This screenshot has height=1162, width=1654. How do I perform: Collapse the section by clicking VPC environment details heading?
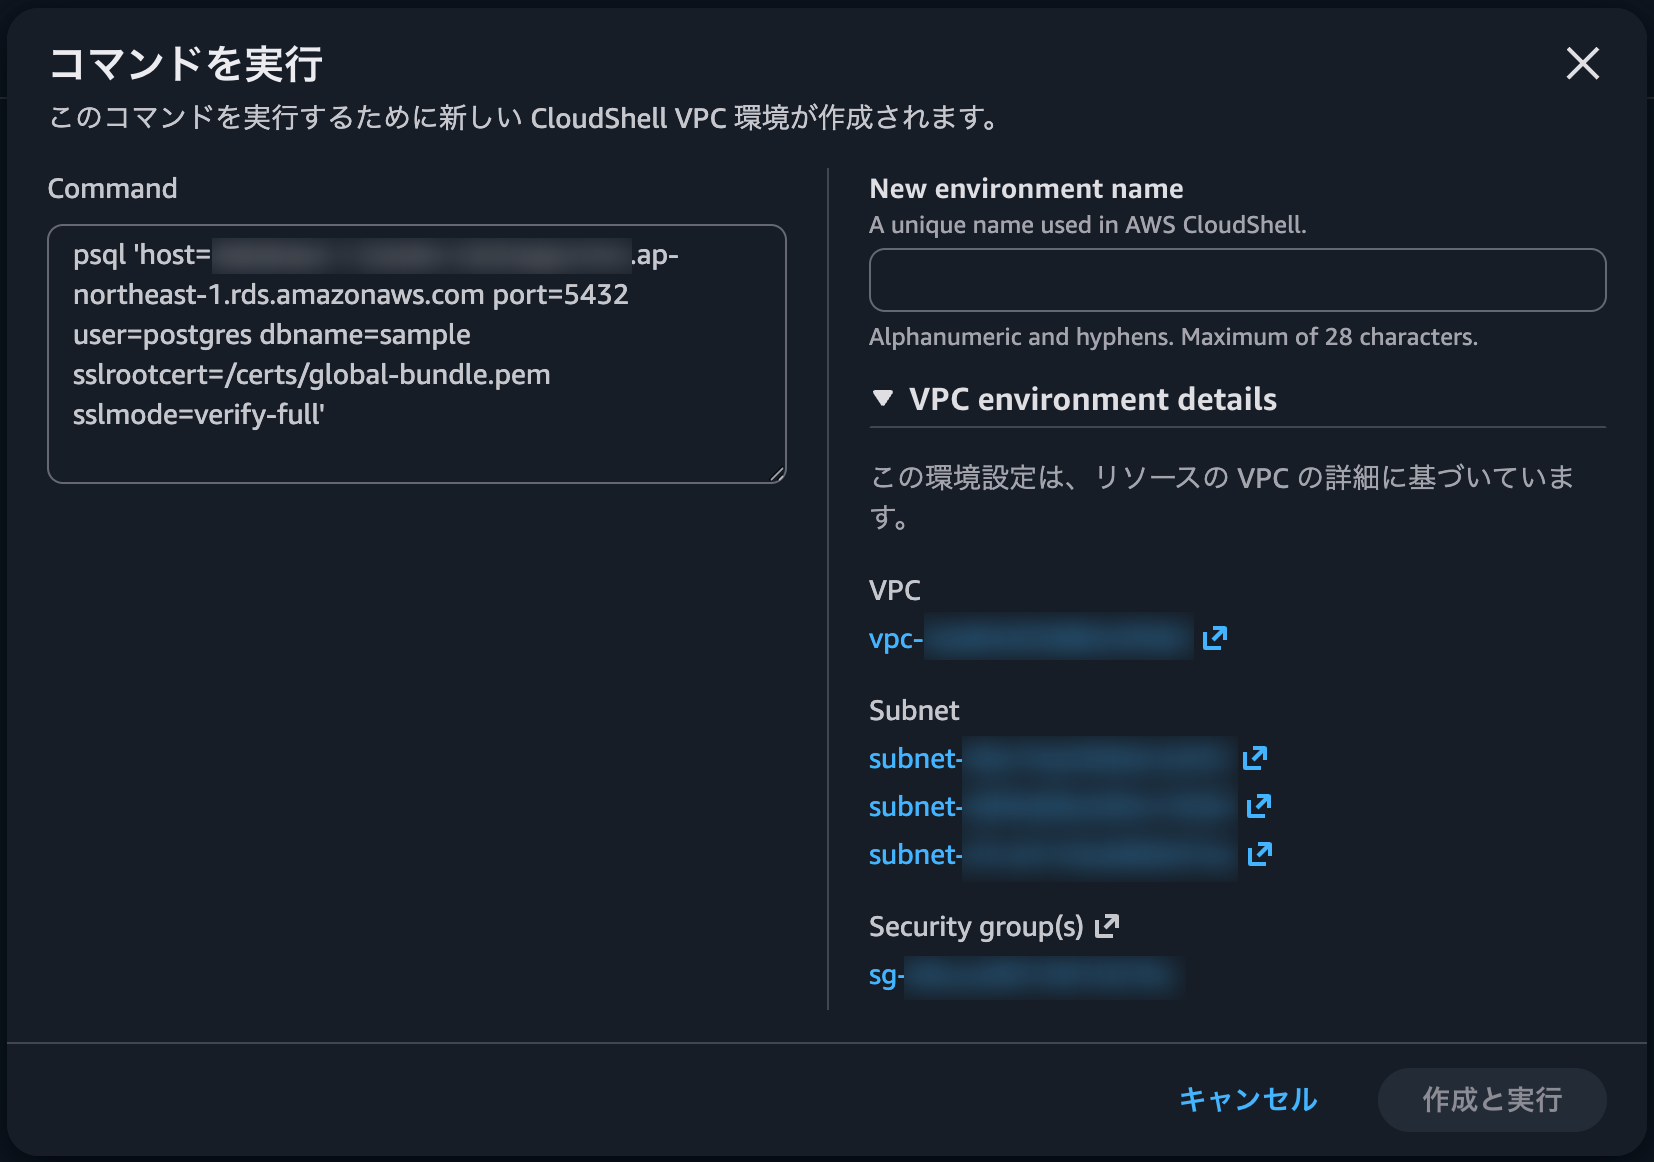(1091, 399)
